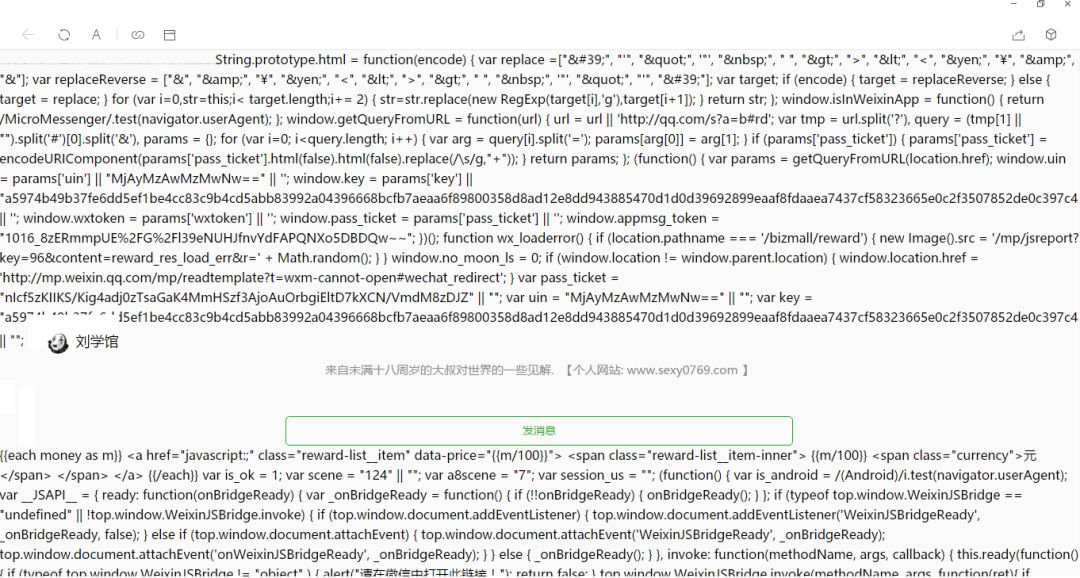Click the share/forward icon
Viewport: 1080px width, 578px height.
[1019, 34]
